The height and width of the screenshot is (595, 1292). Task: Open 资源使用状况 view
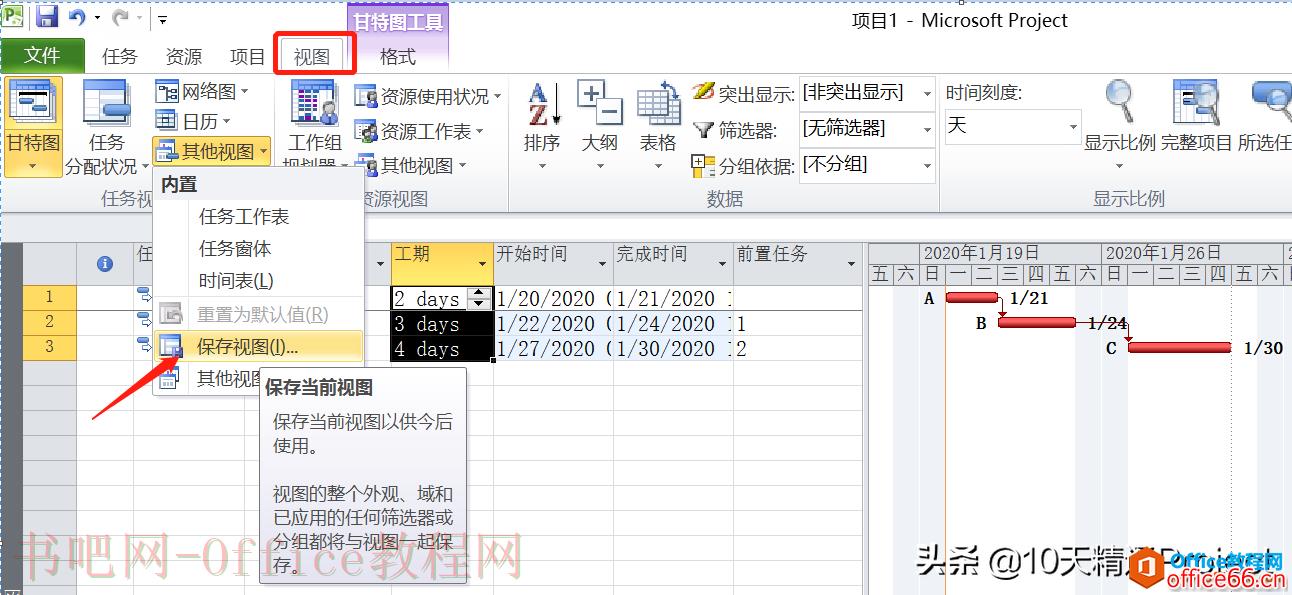(x=428, y=97)
